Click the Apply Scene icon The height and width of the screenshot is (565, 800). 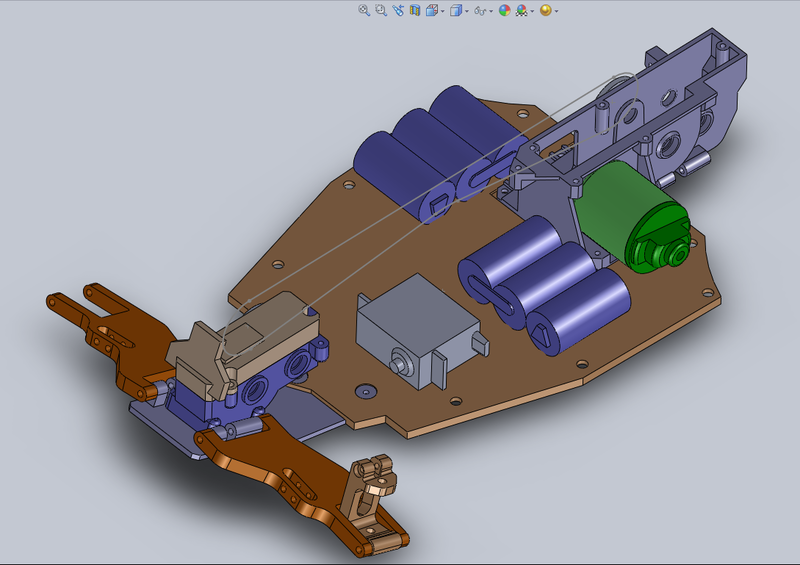[x=521, y=10]
